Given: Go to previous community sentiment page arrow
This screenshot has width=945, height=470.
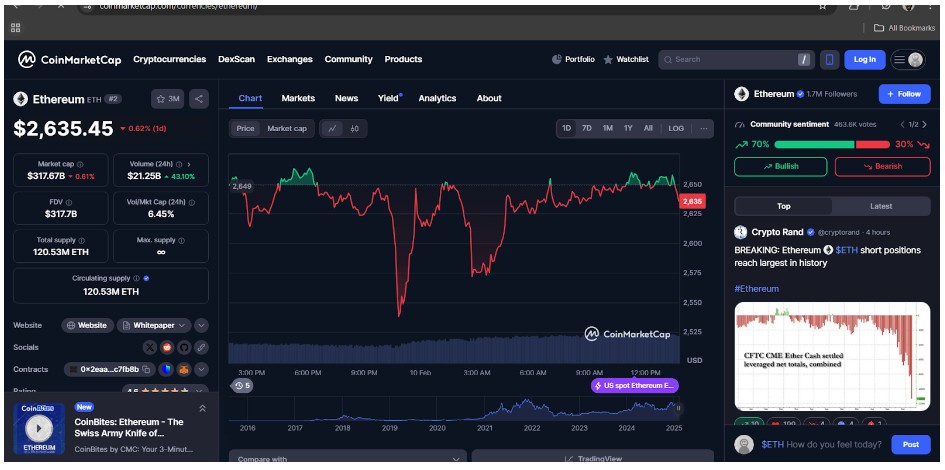Looking at the screenshot, I should 902,125.
